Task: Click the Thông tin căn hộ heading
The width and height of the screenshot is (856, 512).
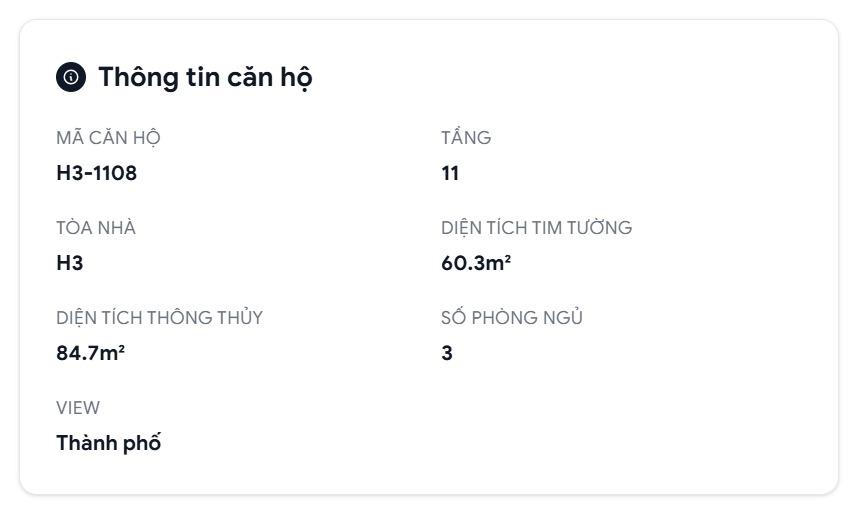Action: [205, 77]
